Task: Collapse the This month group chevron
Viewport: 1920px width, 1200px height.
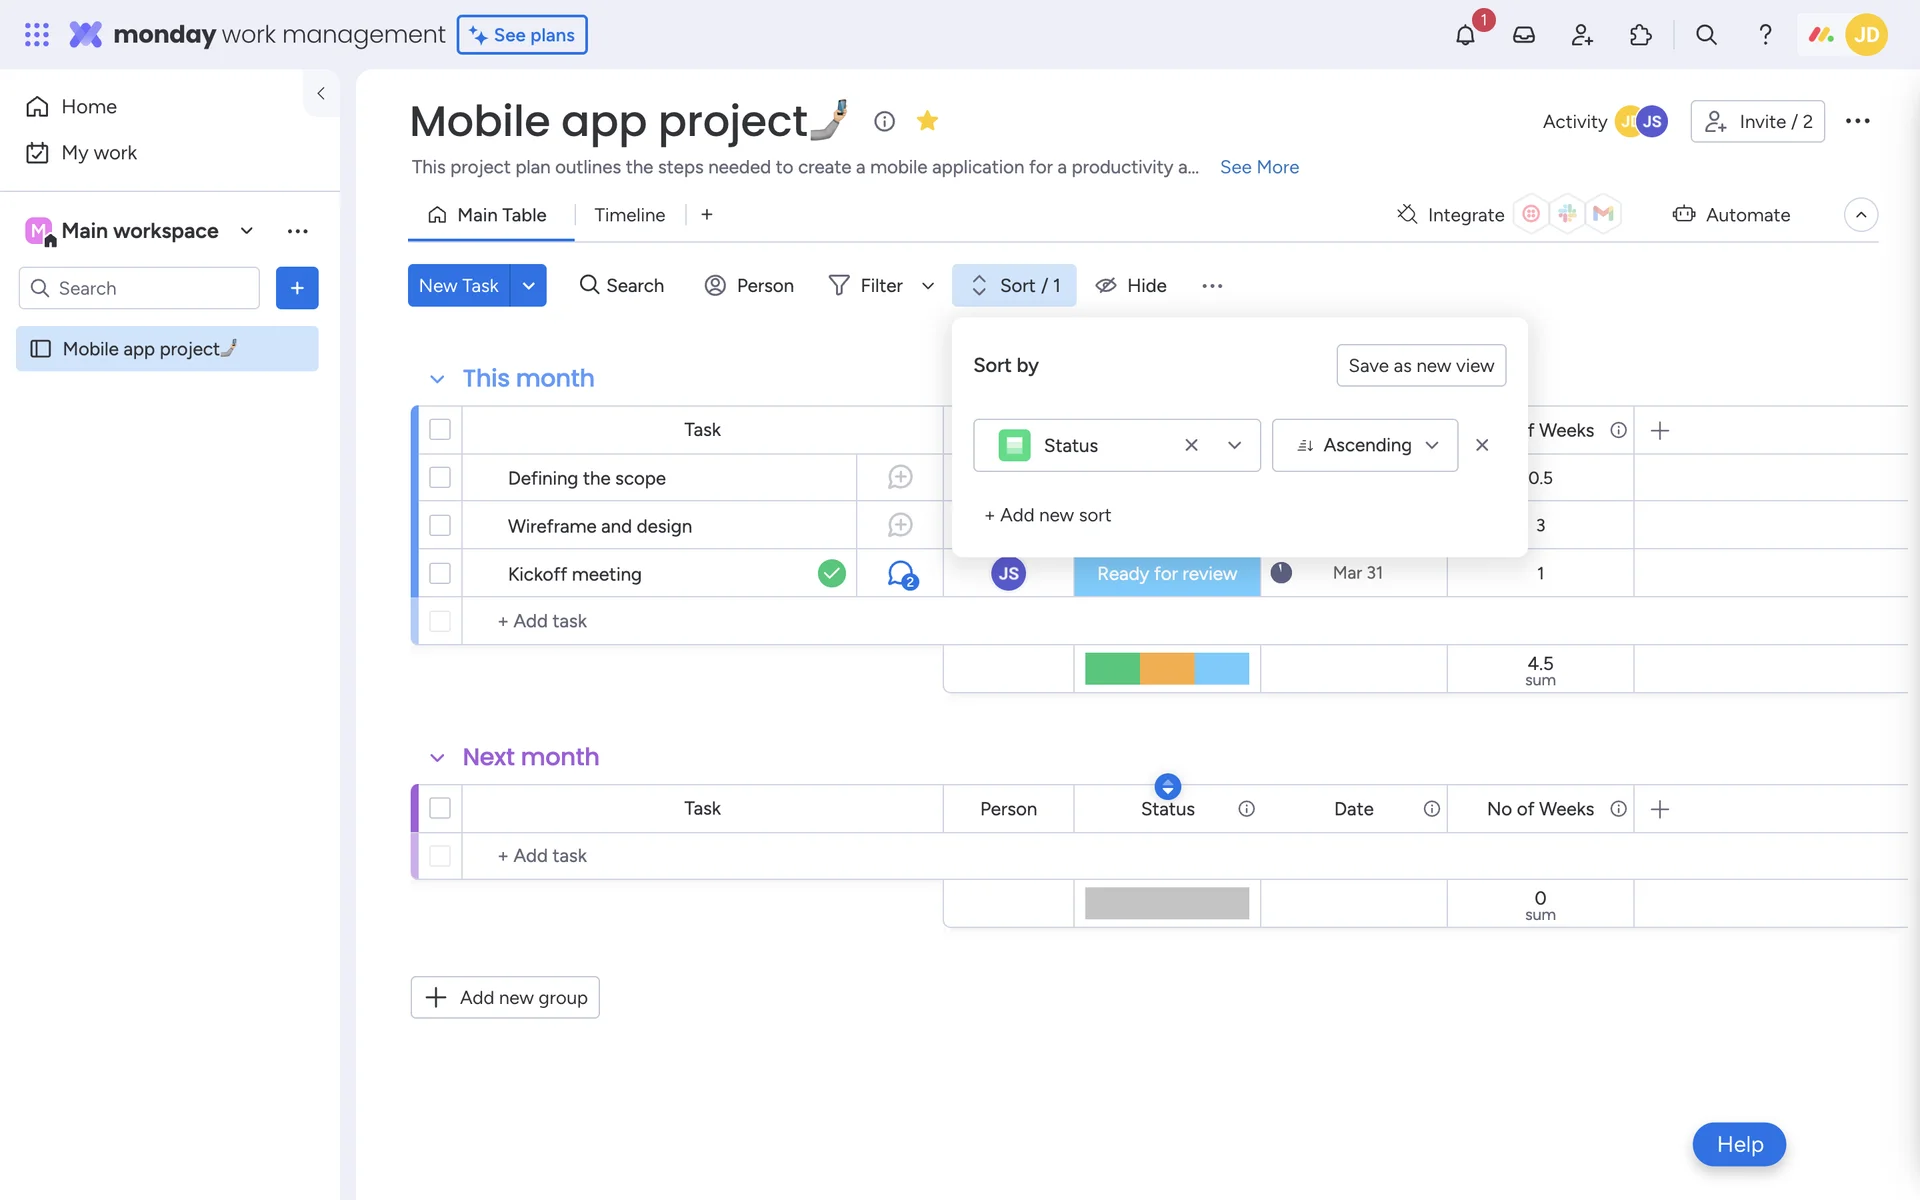Action: [437, 379]
